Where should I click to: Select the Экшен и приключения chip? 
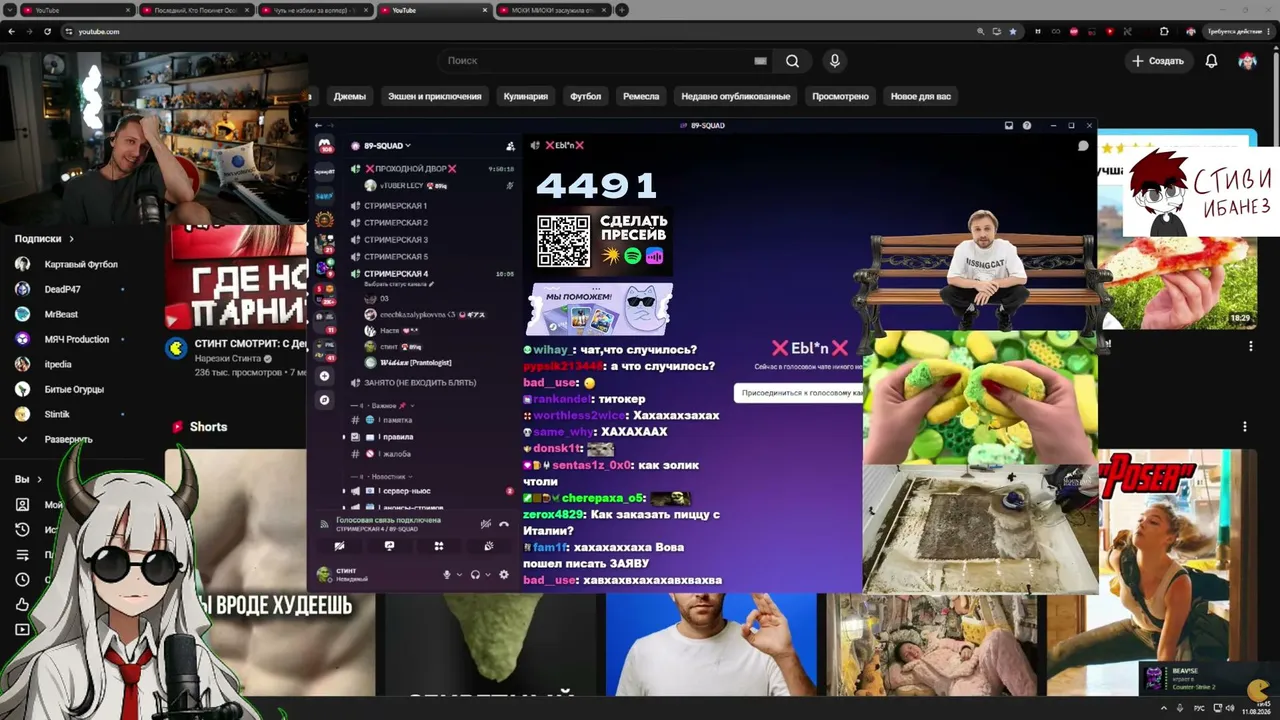click(x=435, y=96)
